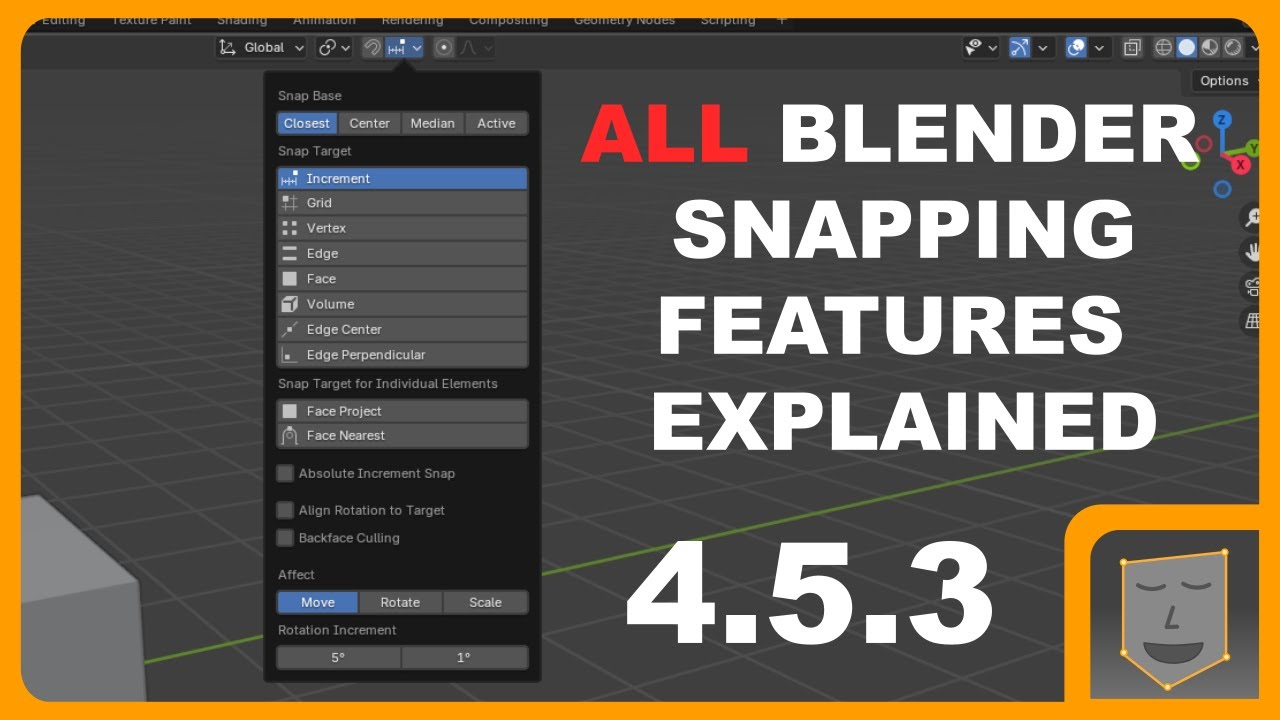Switch to material preview shading

1209,47
